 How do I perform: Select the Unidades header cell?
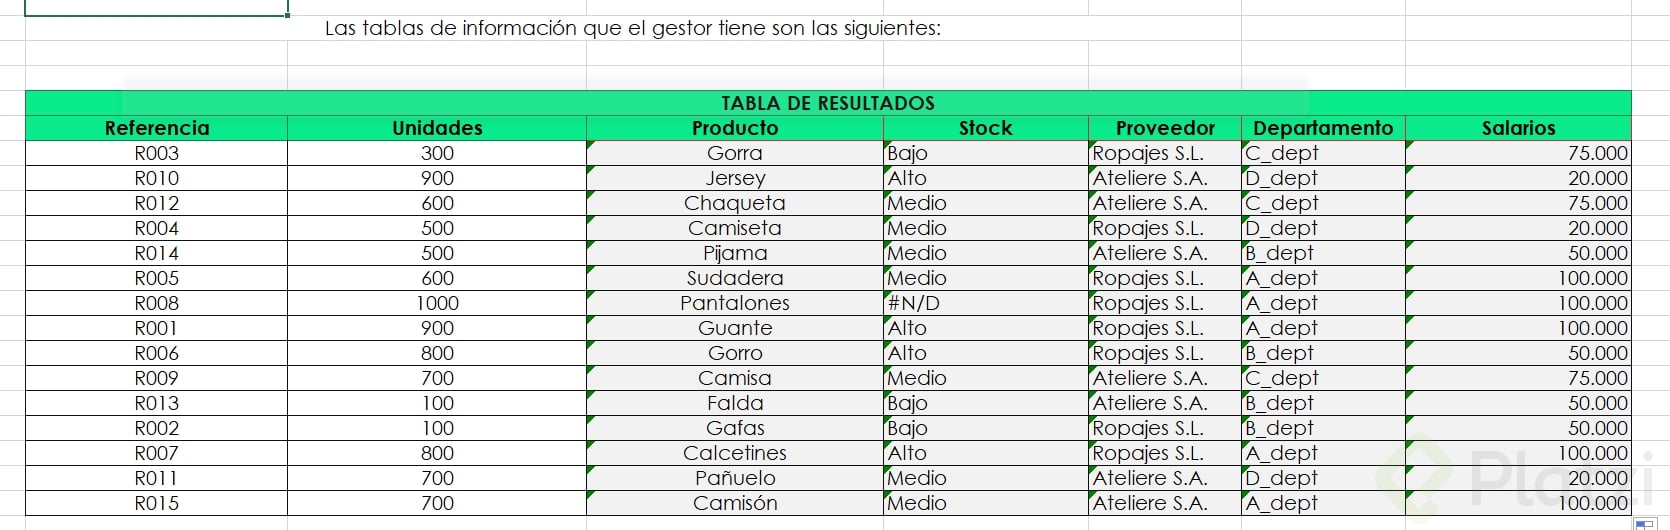coord(437,128)
